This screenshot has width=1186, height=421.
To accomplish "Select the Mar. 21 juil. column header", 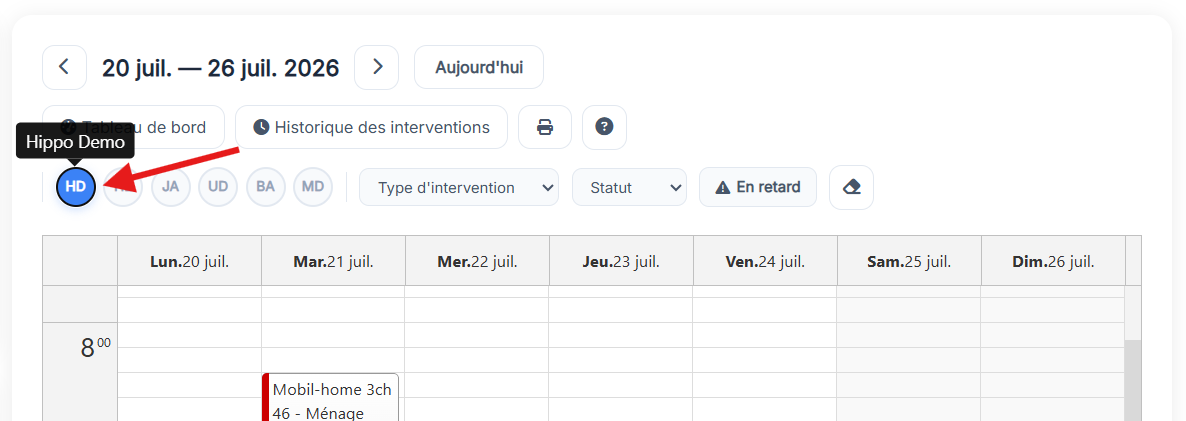I will pyautogui.click(x=334, y=262).
